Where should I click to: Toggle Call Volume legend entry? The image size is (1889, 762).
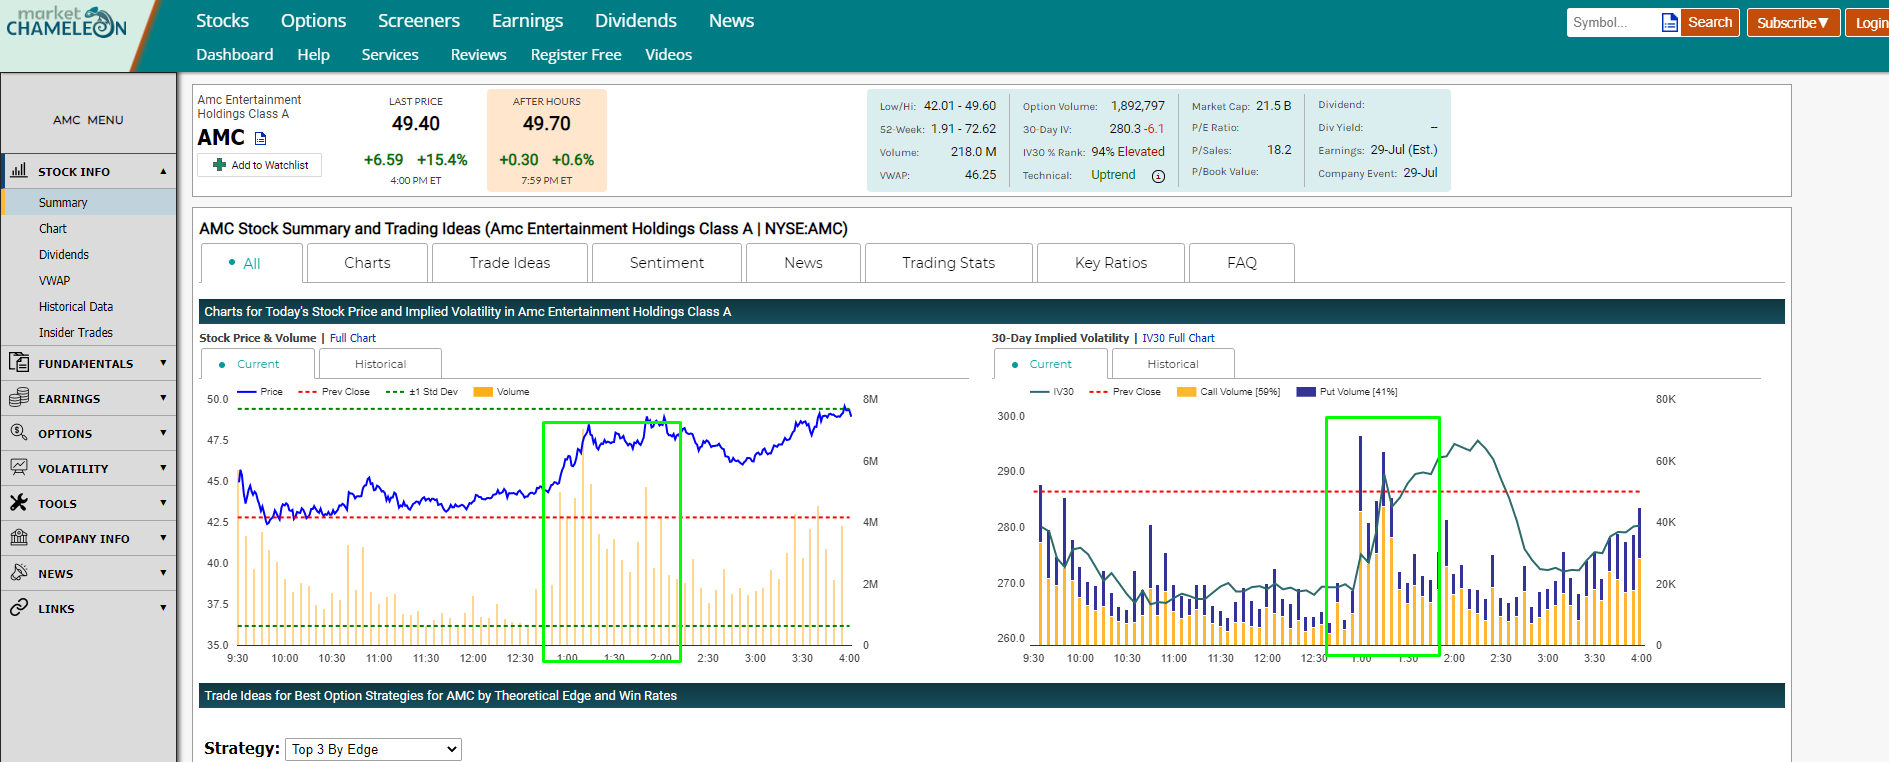pos(1229,392)
